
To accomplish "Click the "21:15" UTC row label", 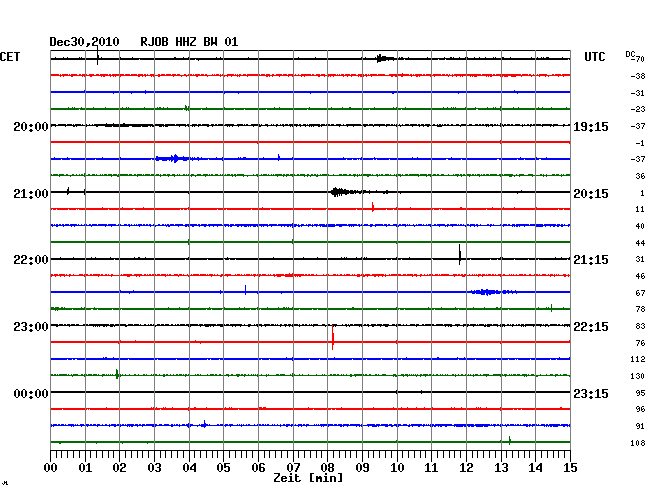I will [591, 260].
